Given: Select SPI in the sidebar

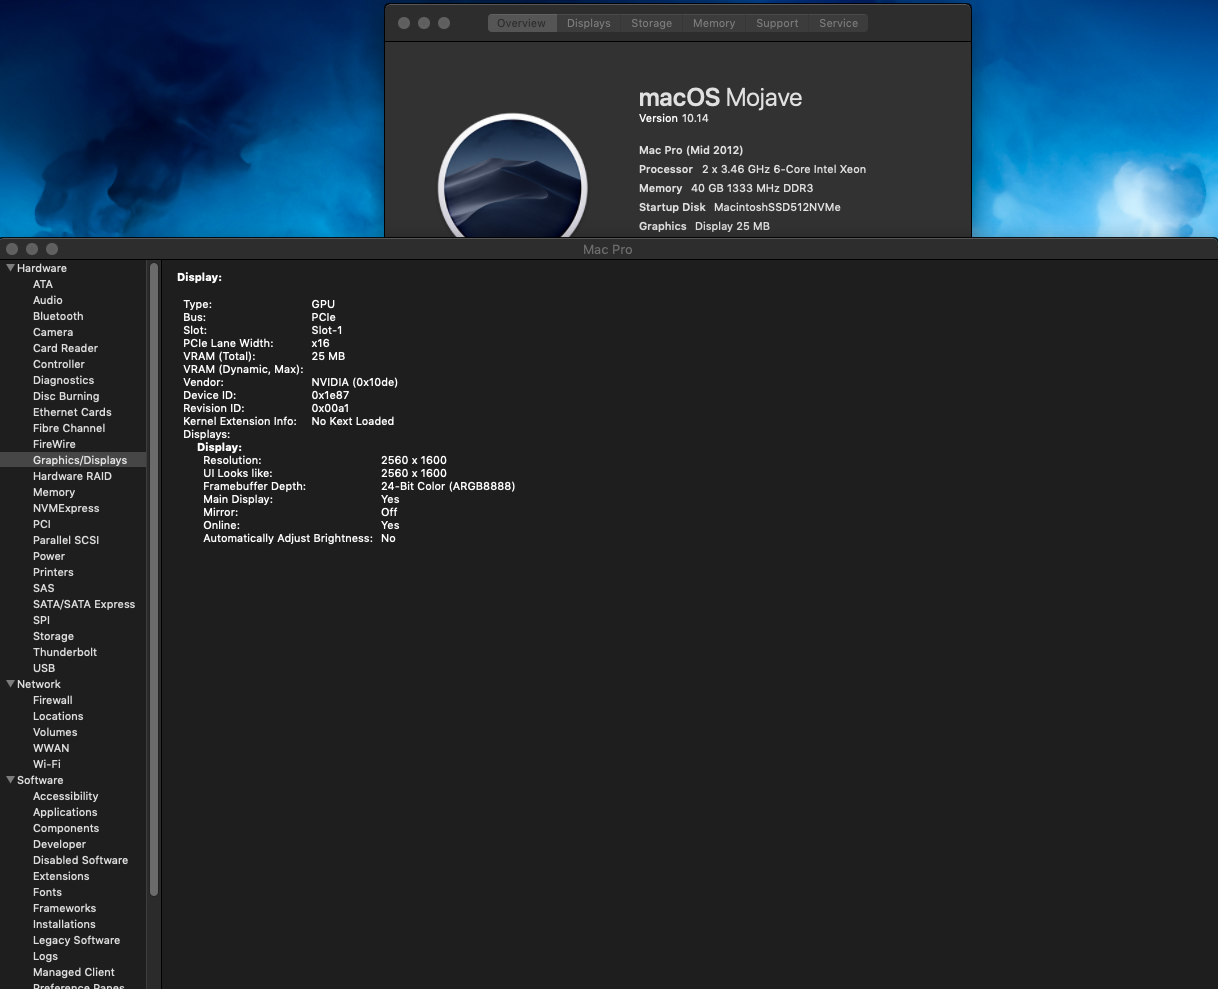Looking at the screenshot, I should [x=41, y=620].
